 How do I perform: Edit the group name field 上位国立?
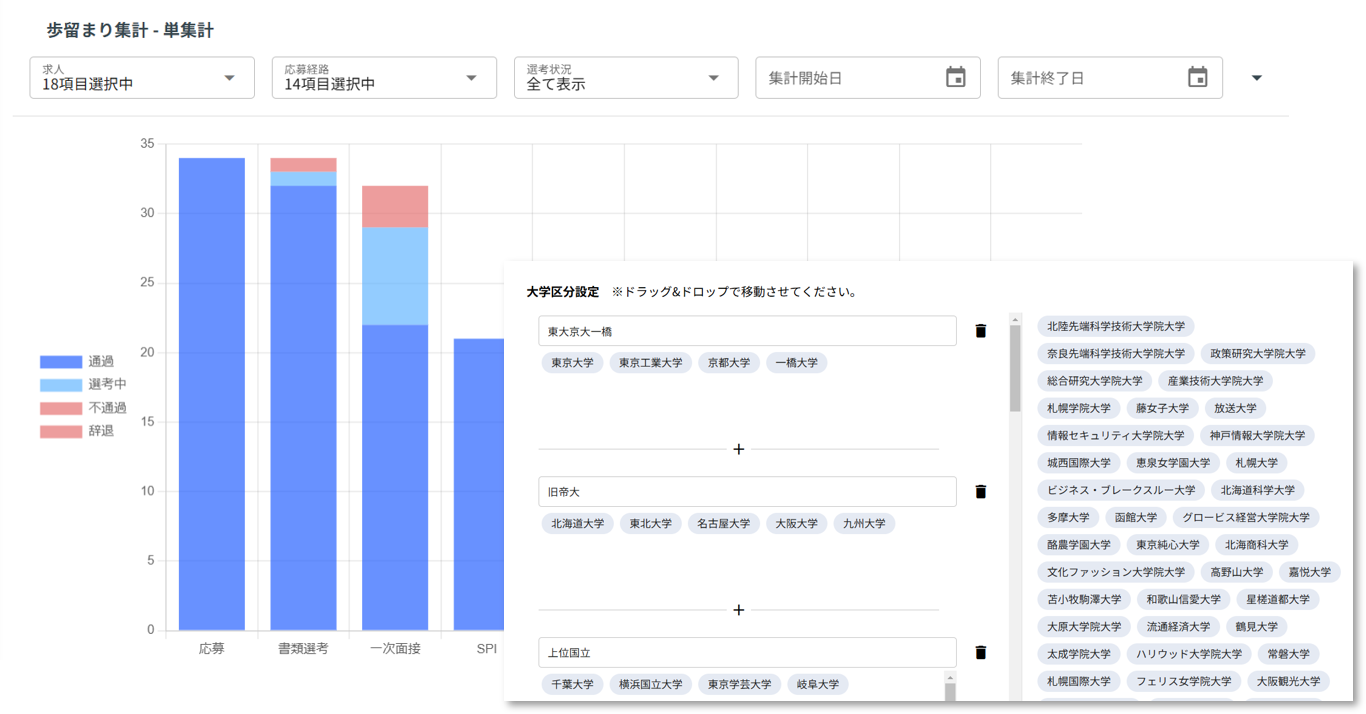click(747, 653)
